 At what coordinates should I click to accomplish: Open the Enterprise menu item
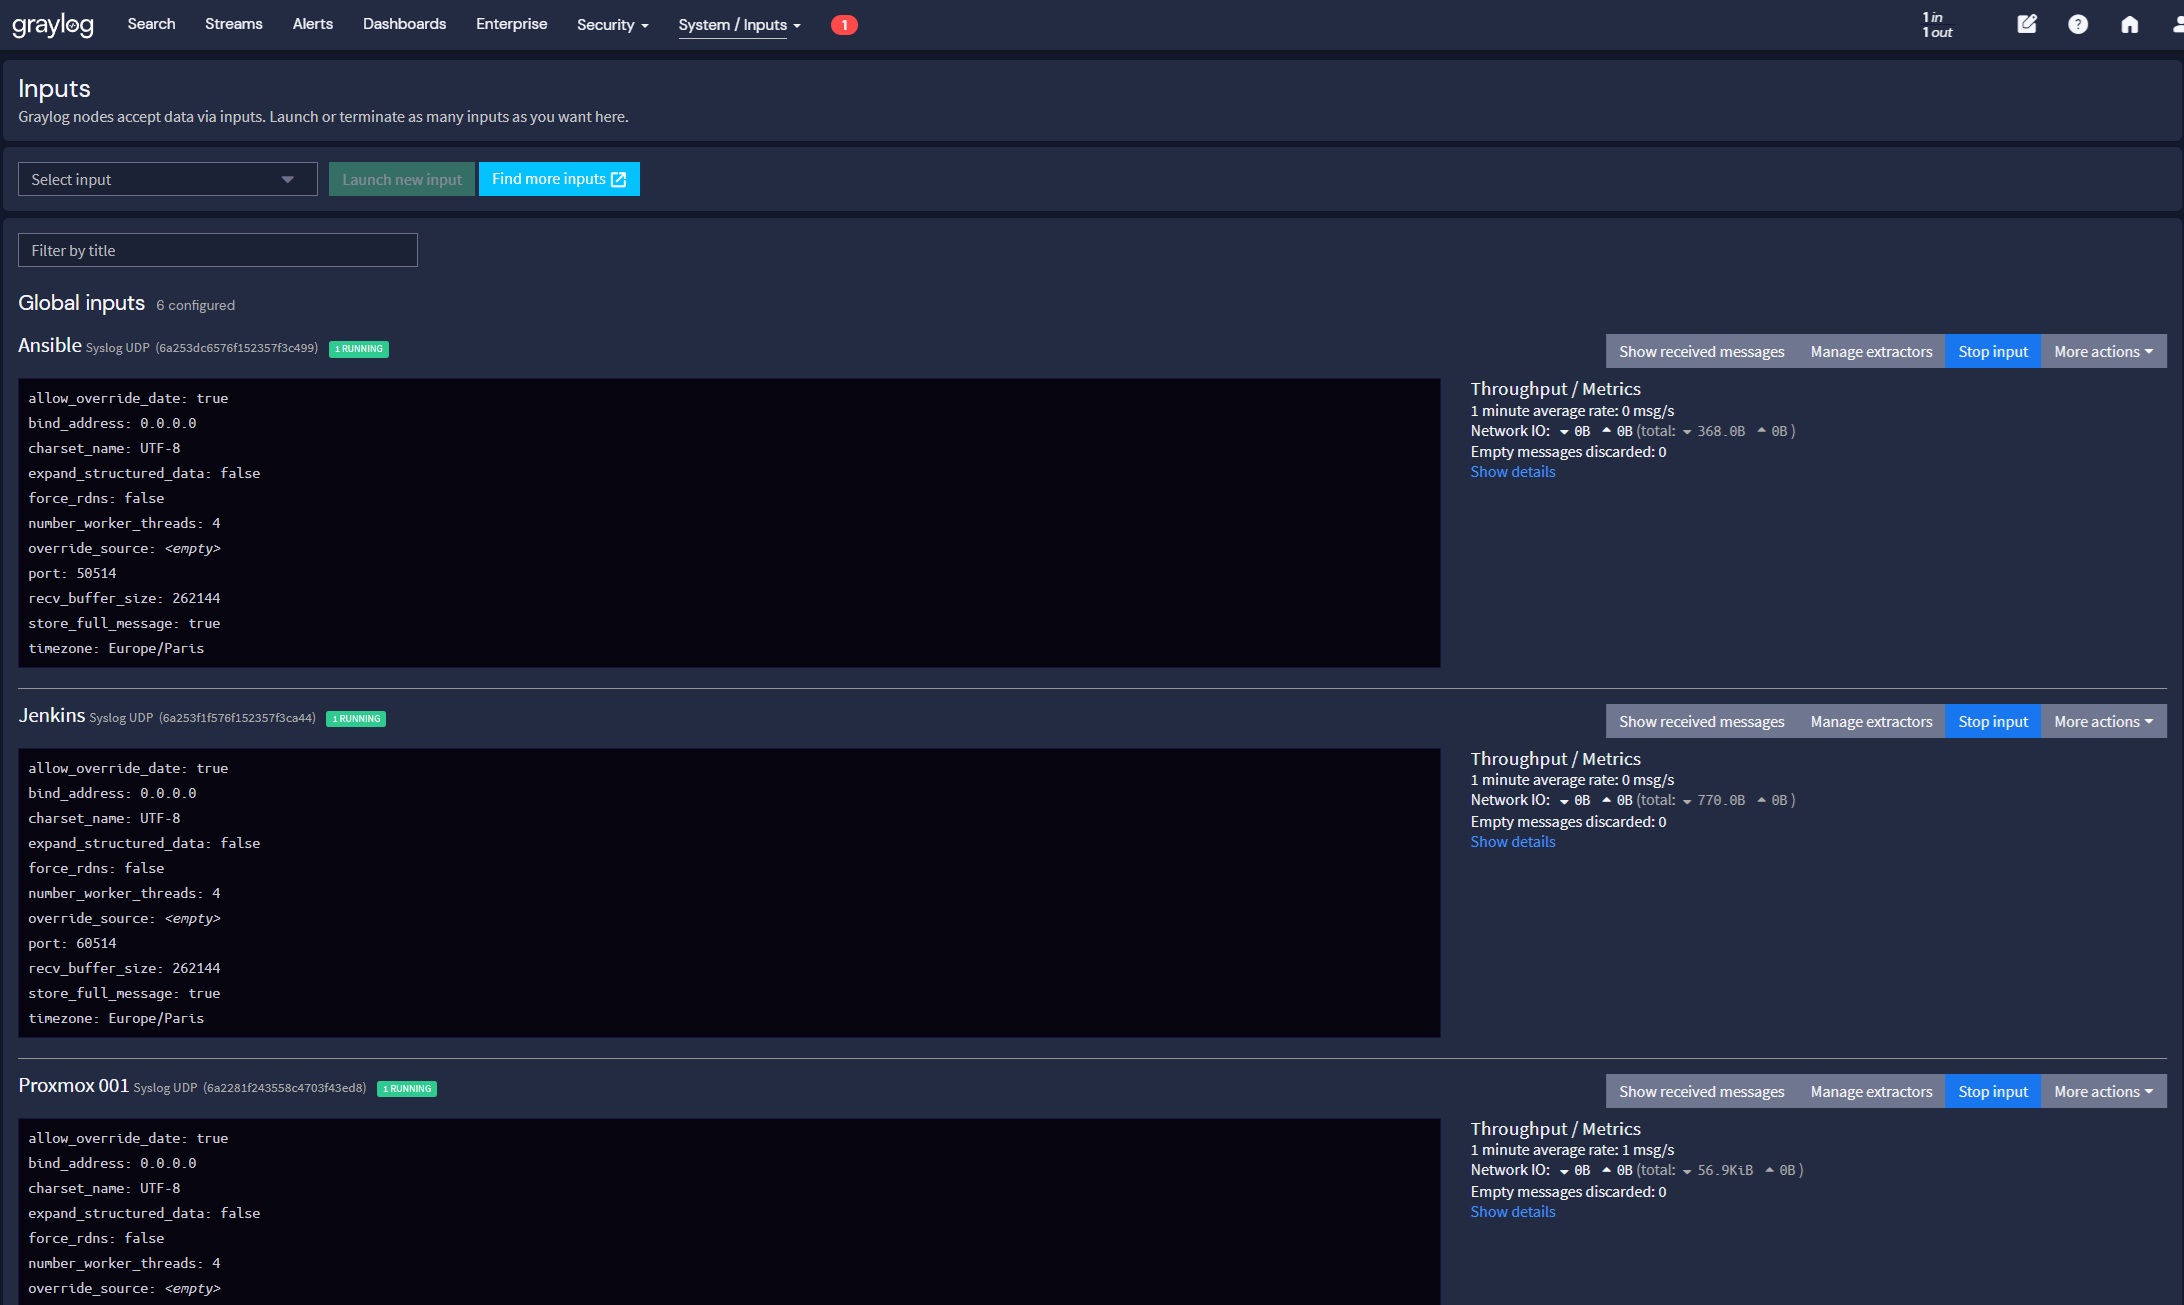[x=511, y=24]
